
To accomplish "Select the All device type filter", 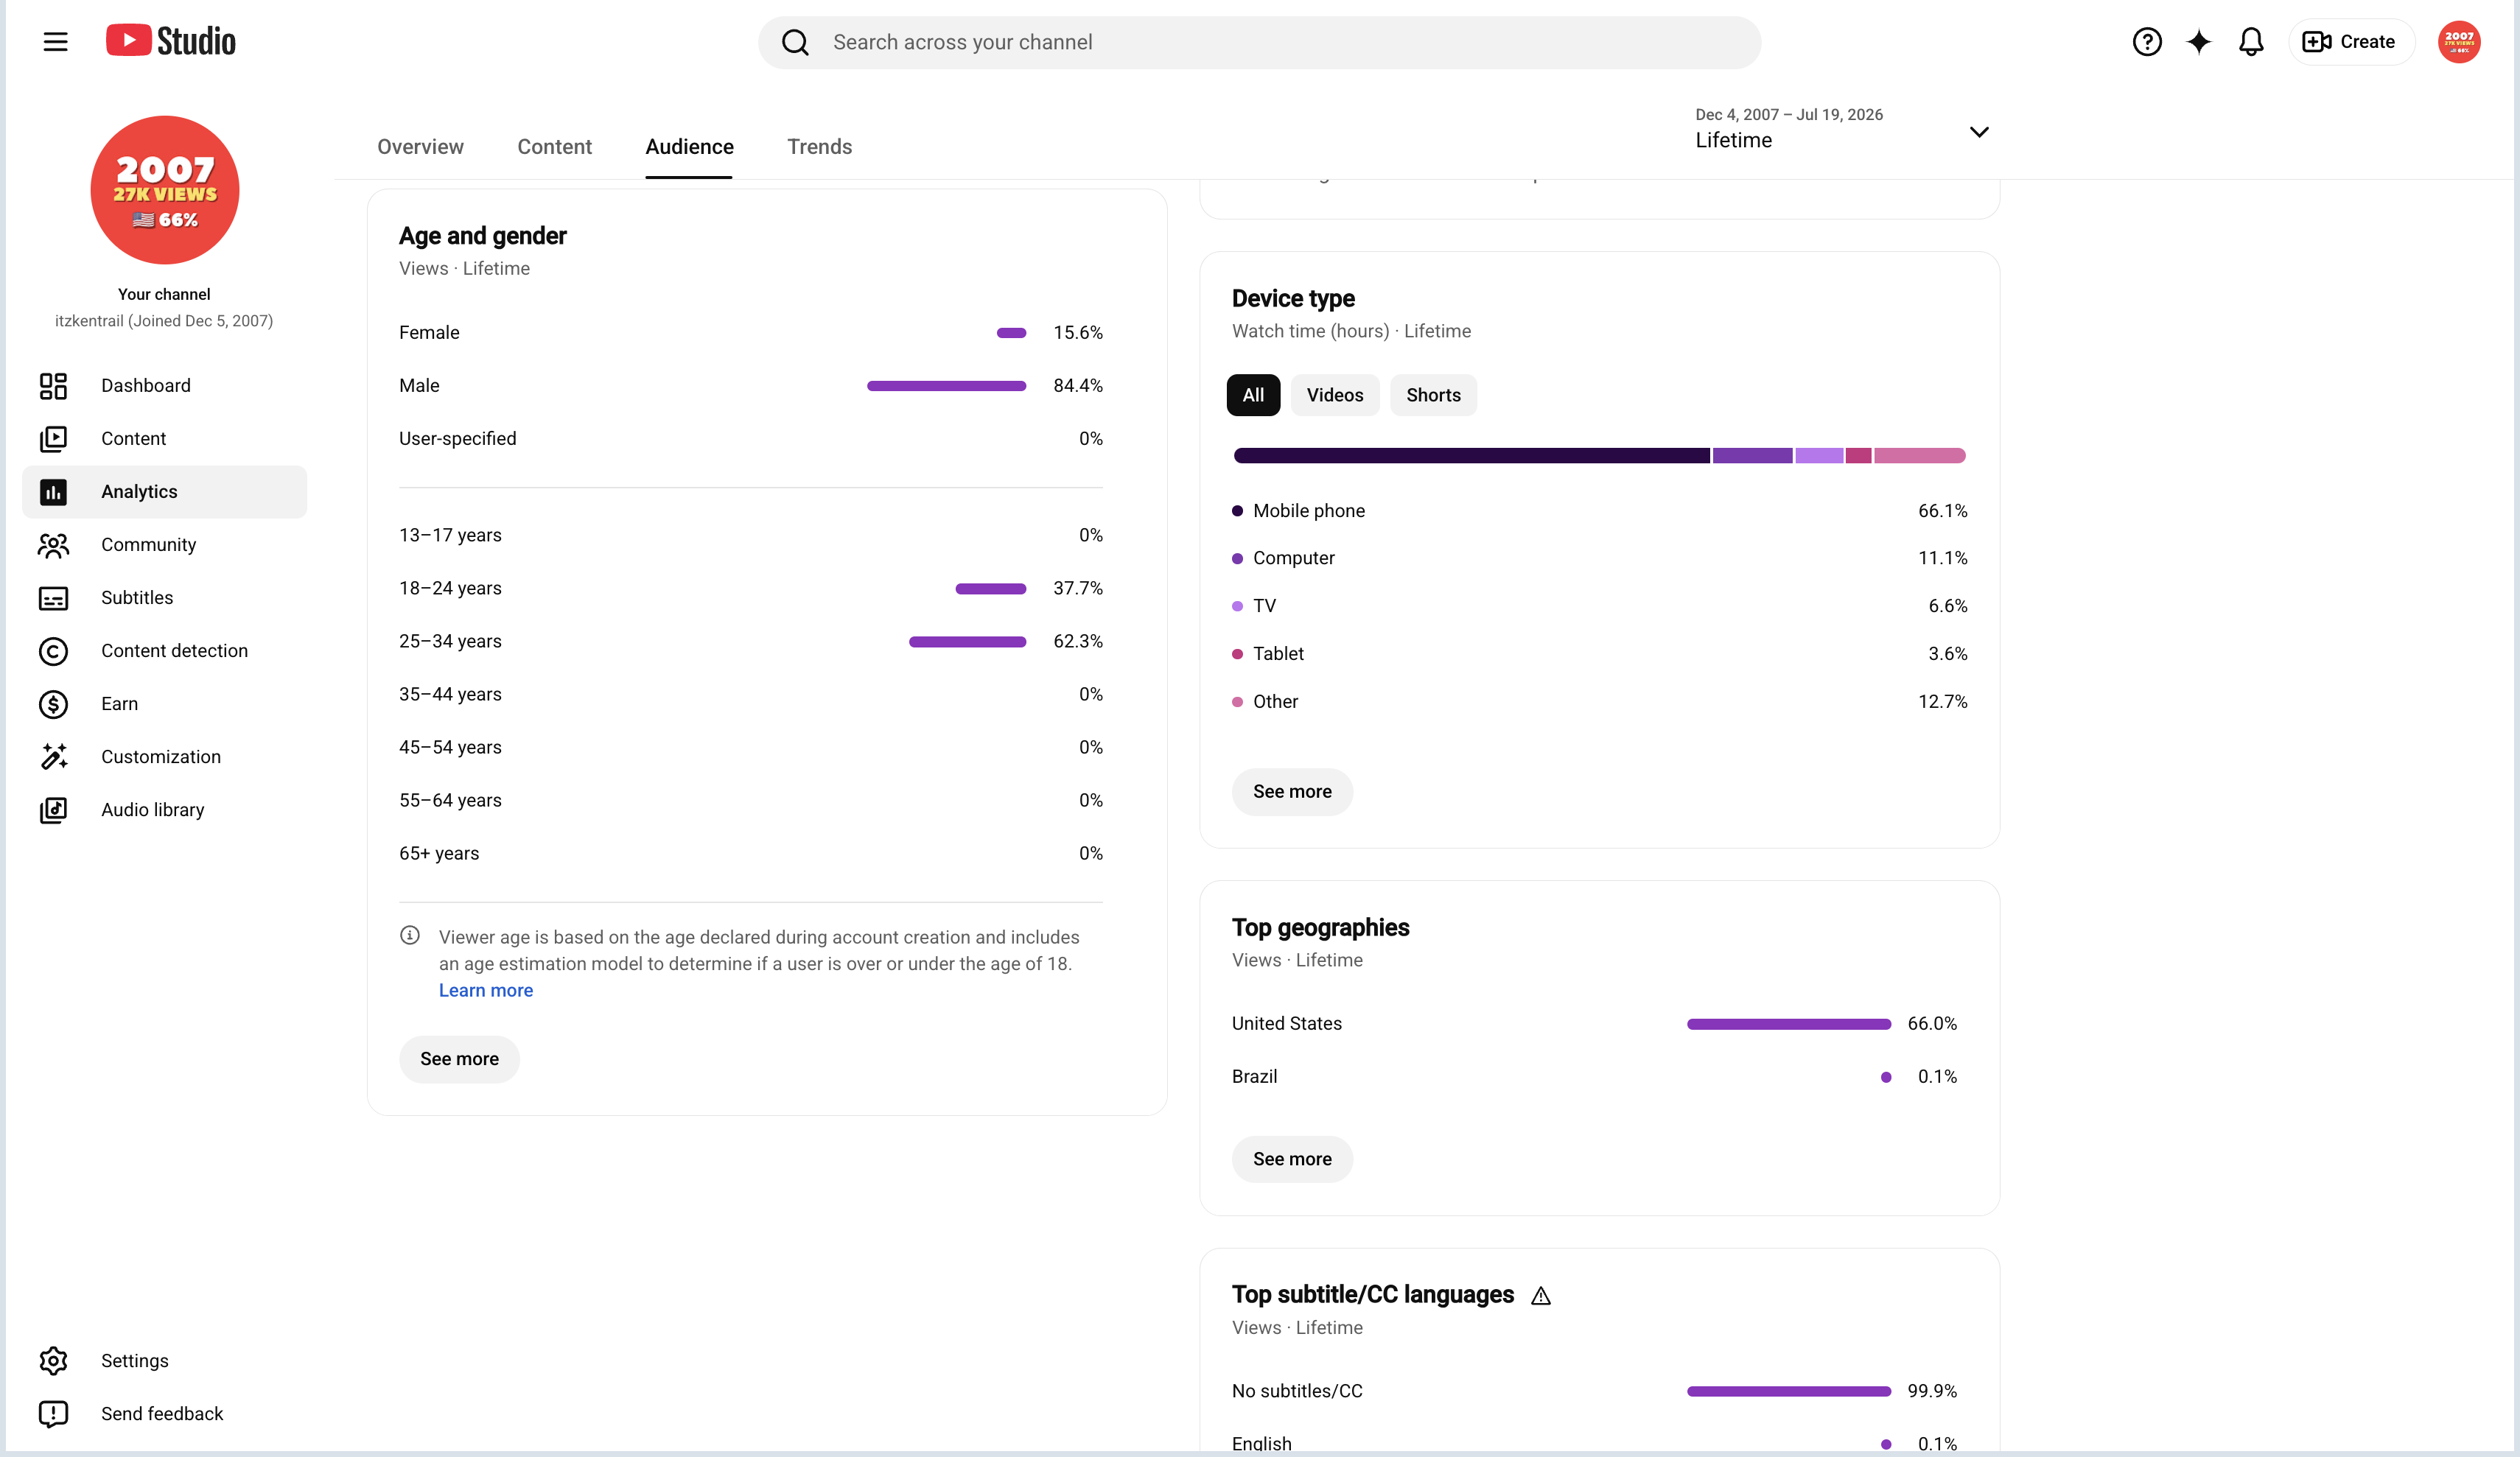I will click(x=1253, y=395).
